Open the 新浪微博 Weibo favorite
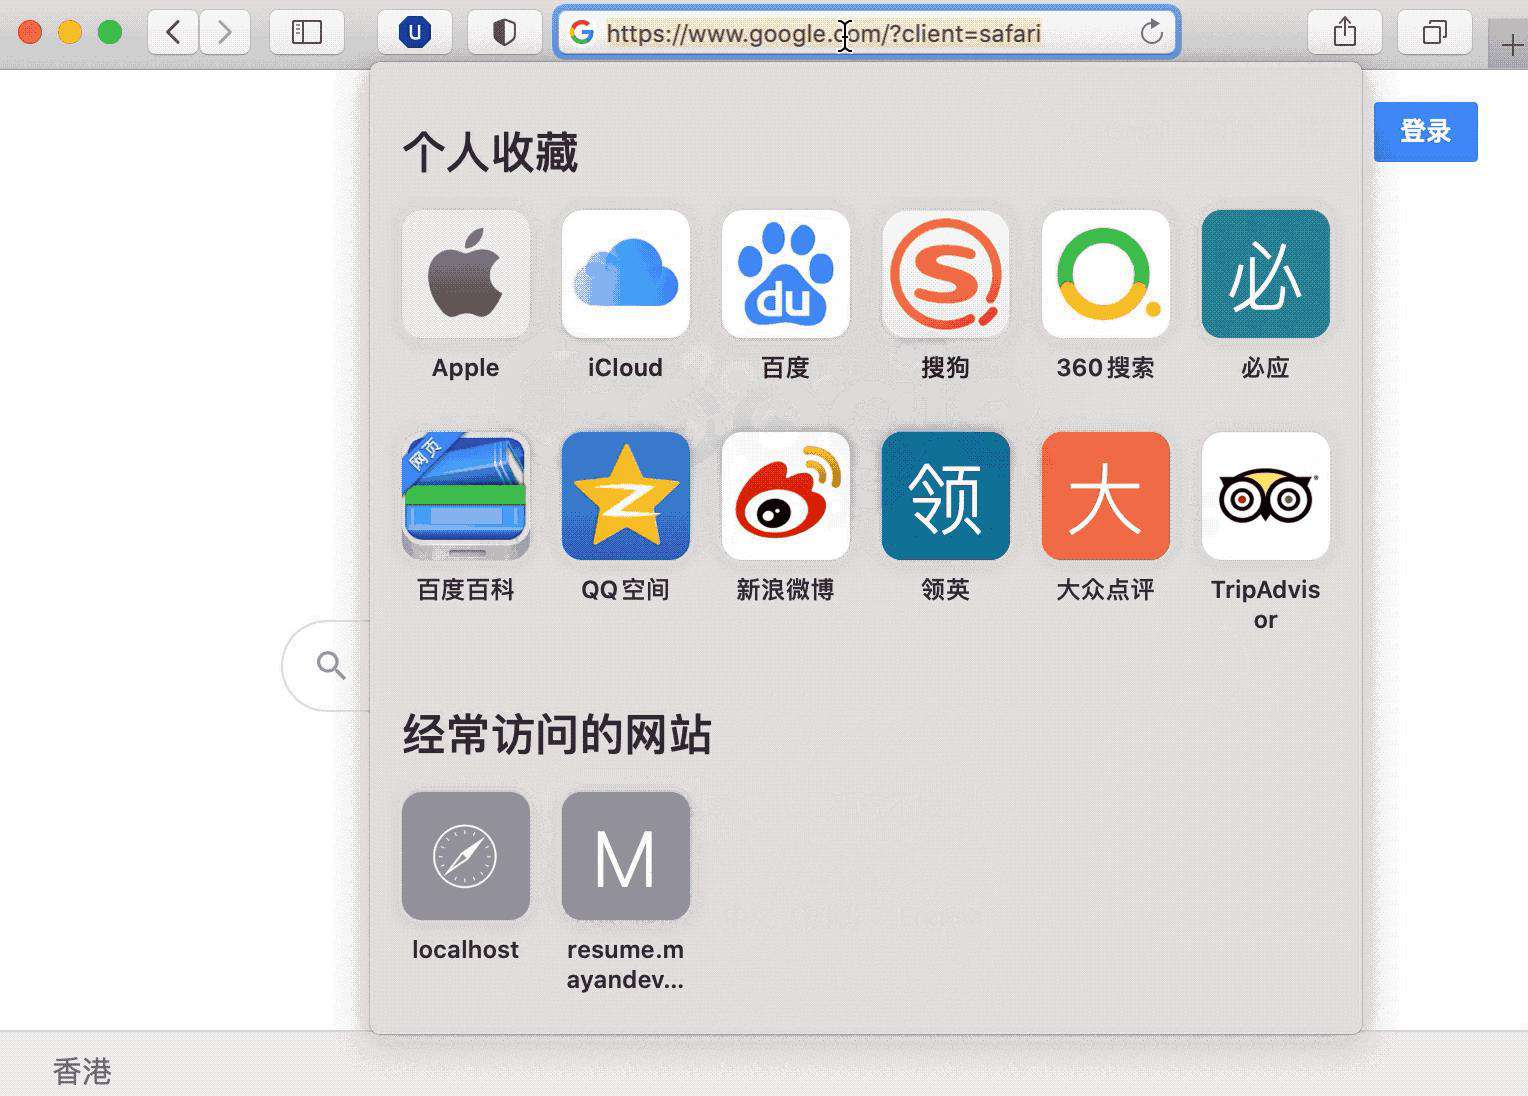The width and height of the screenshot is (1528, 1096). tap(785, 496)
